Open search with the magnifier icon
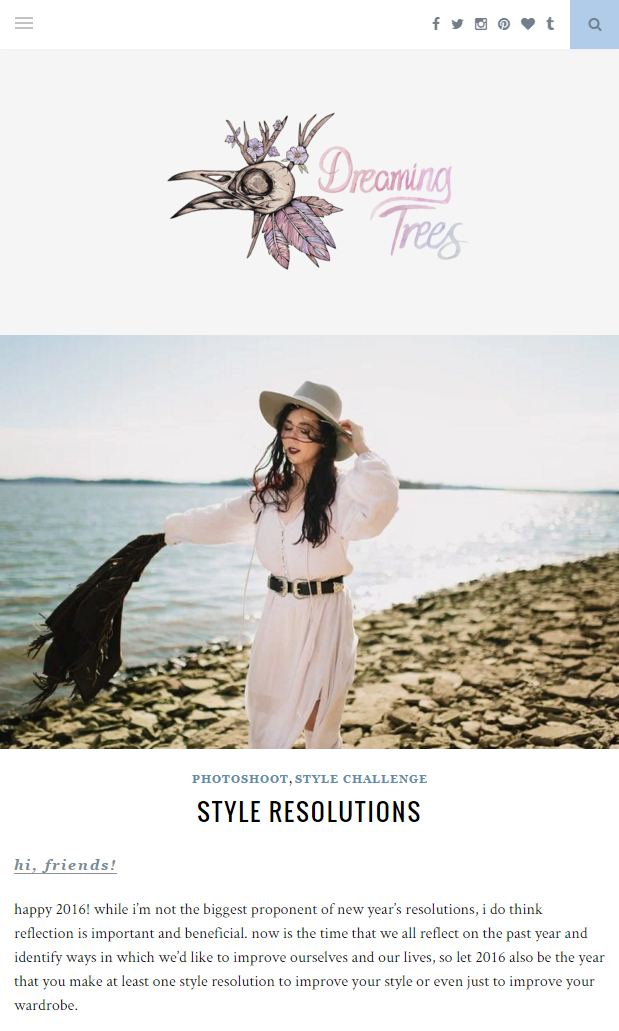 click(595, 24)
